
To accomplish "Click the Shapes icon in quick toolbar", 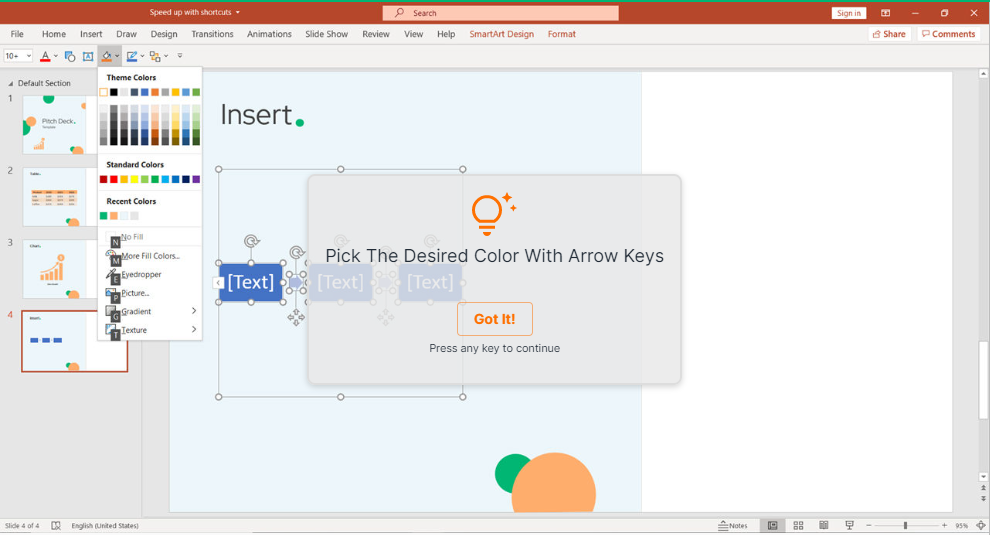I will click(x=70, y=56).
